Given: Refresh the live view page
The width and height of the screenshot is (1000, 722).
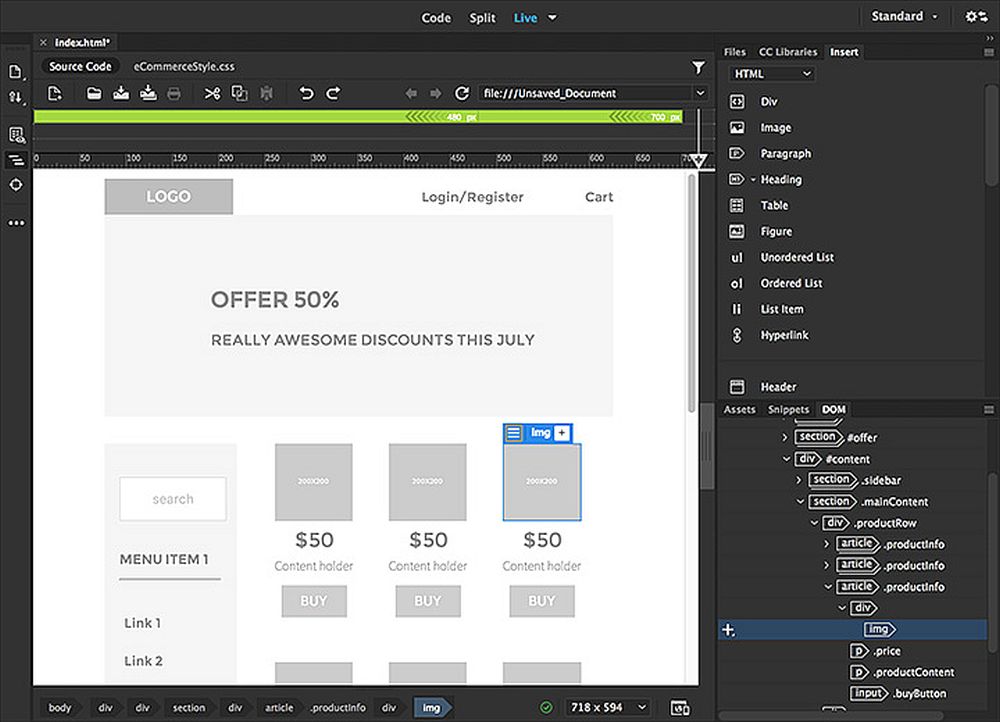Looking at the screenshot, I should pos(462,93).
